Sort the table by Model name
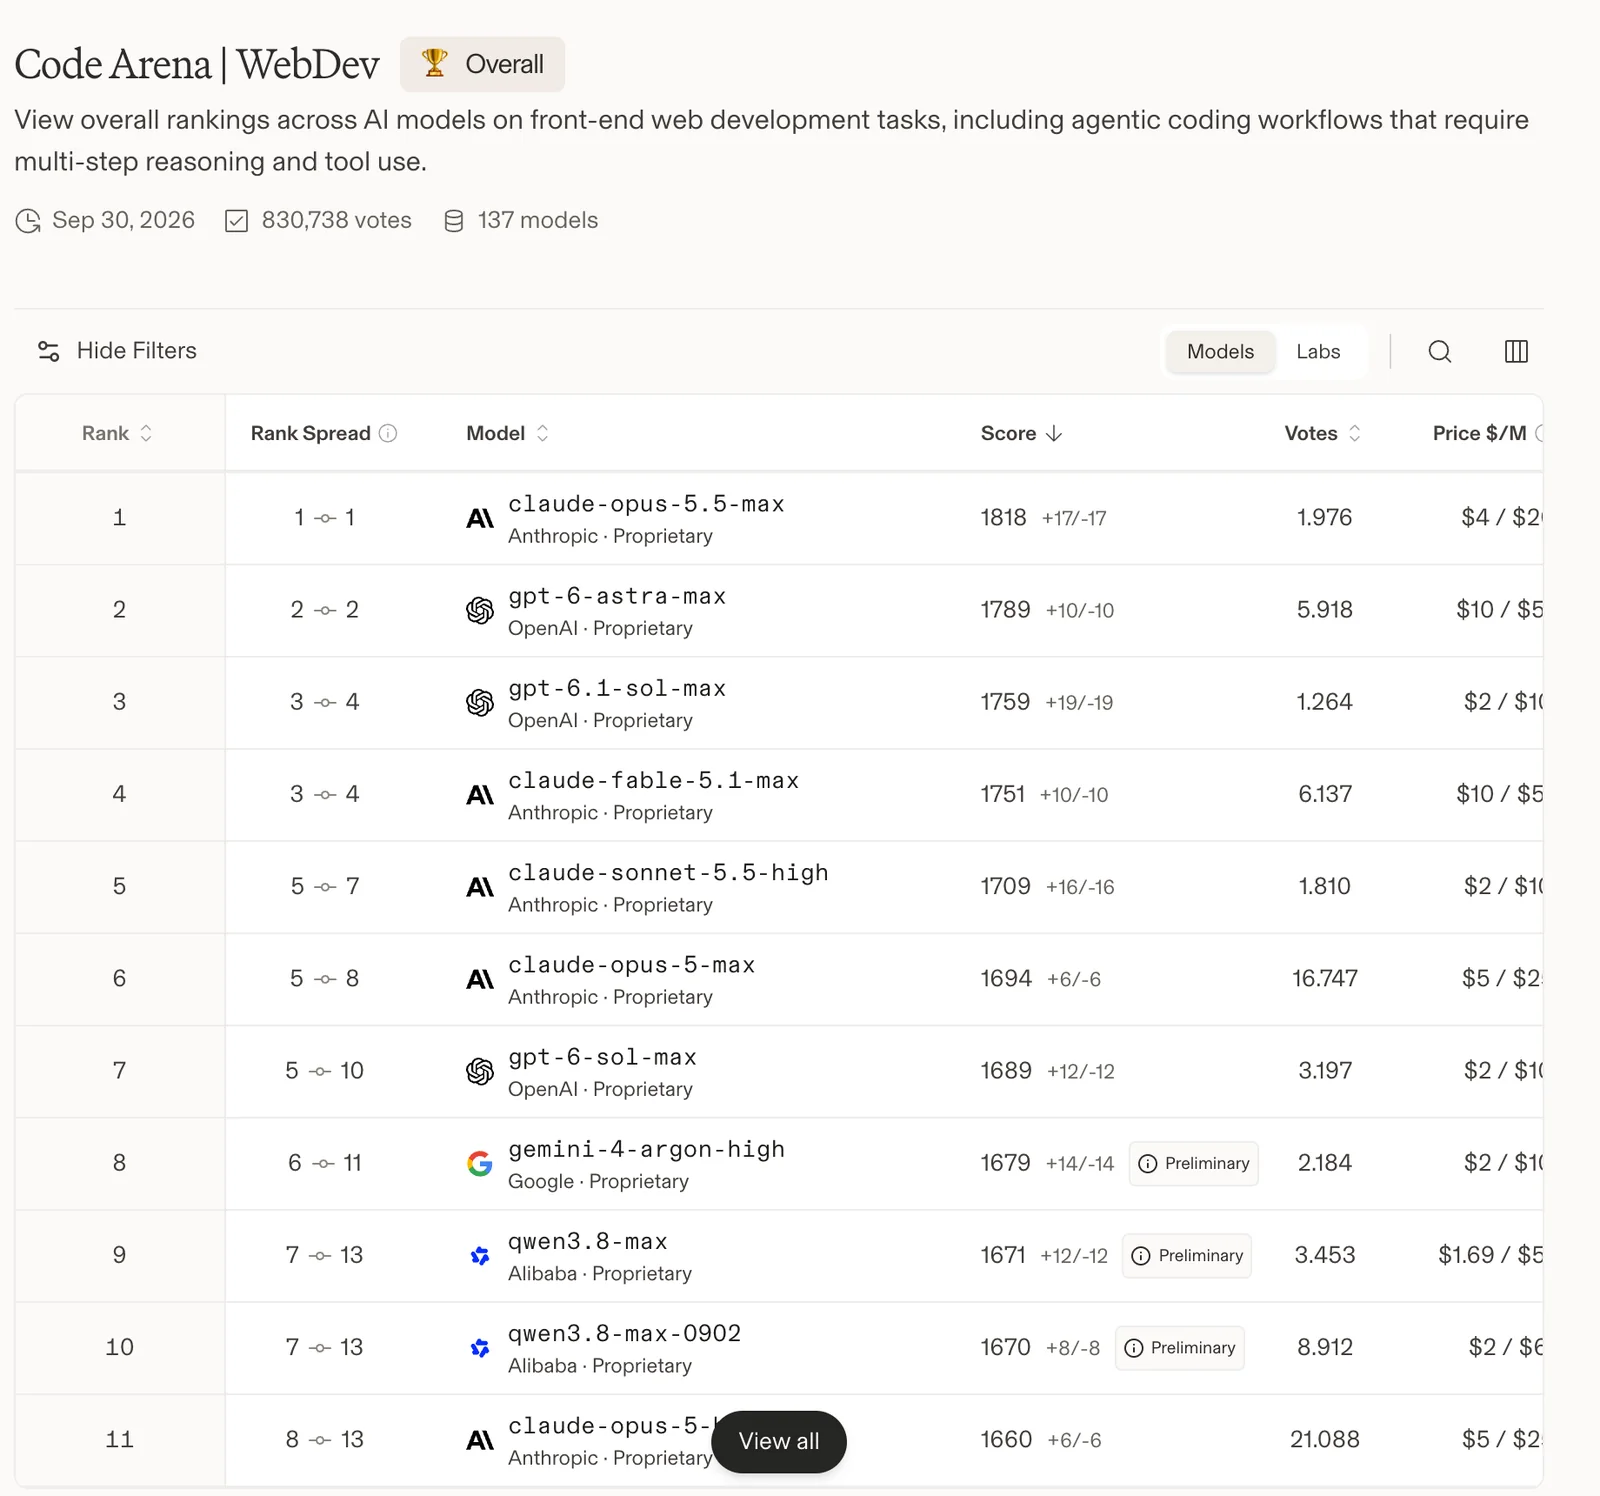This screenshot has height=1496, width=1600. coord(508,433)
